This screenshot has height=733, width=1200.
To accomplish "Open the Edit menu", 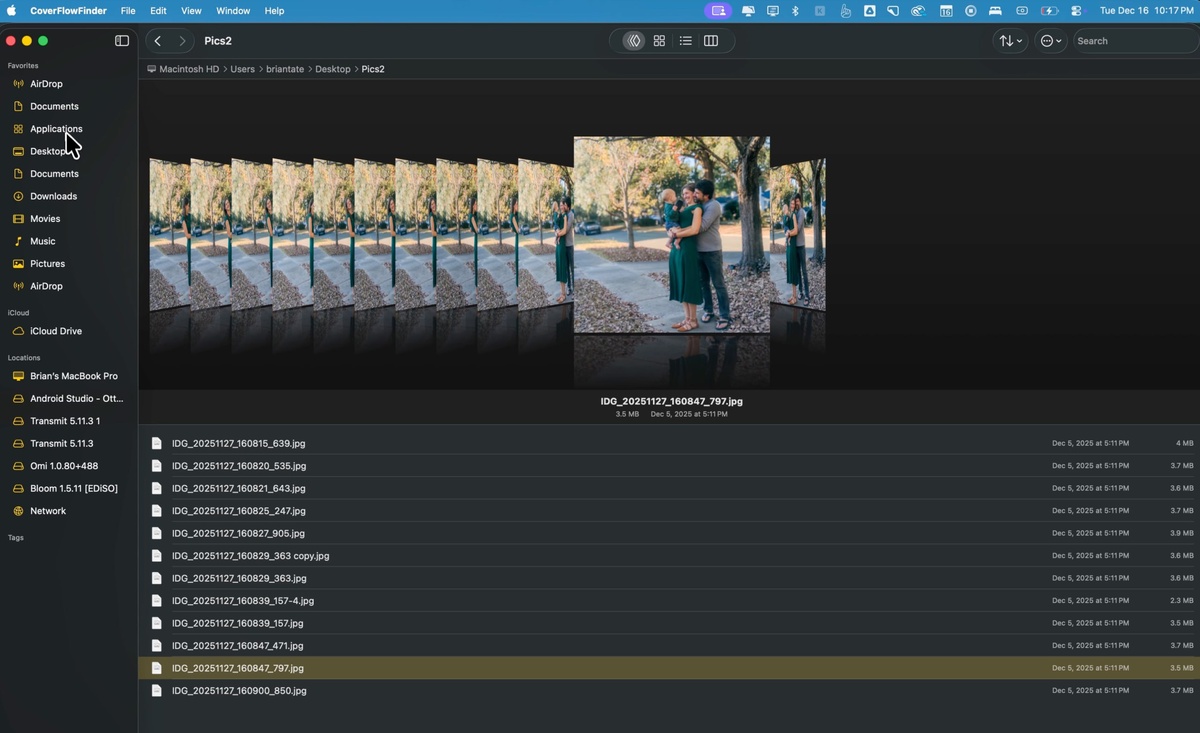I will (x=158, y=11).
